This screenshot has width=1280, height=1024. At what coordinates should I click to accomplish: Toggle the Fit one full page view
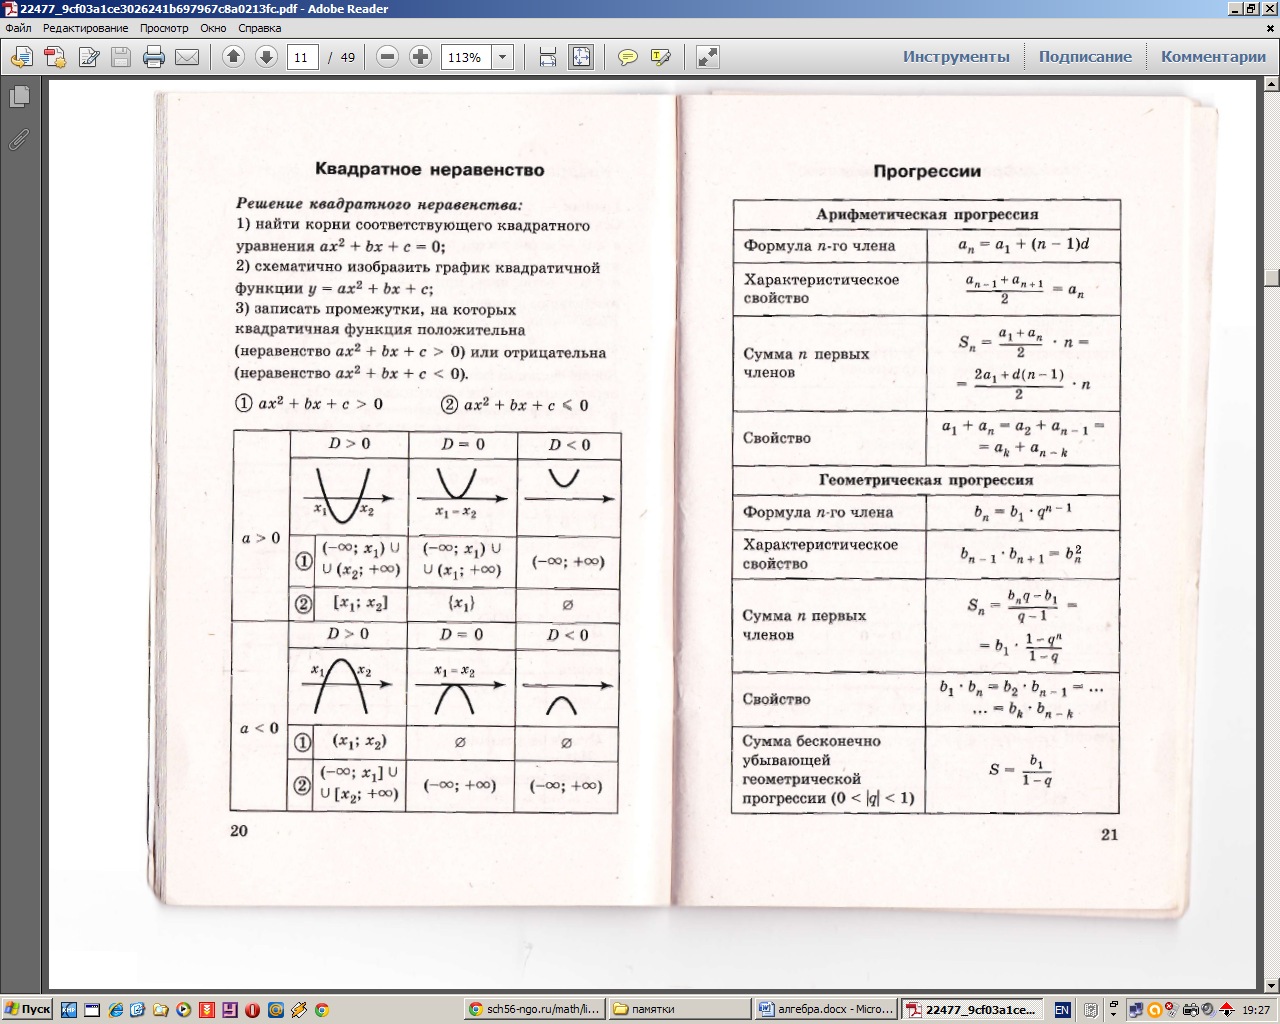[581, 57]
